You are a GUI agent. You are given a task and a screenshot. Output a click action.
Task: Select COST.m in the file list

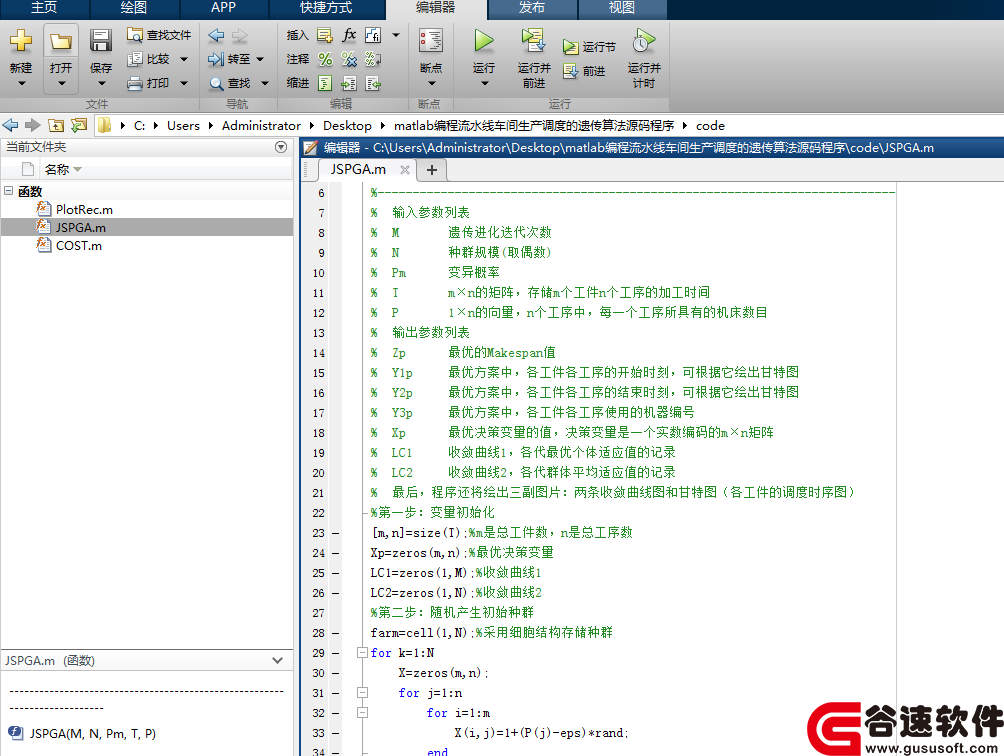tap(79, 246)
